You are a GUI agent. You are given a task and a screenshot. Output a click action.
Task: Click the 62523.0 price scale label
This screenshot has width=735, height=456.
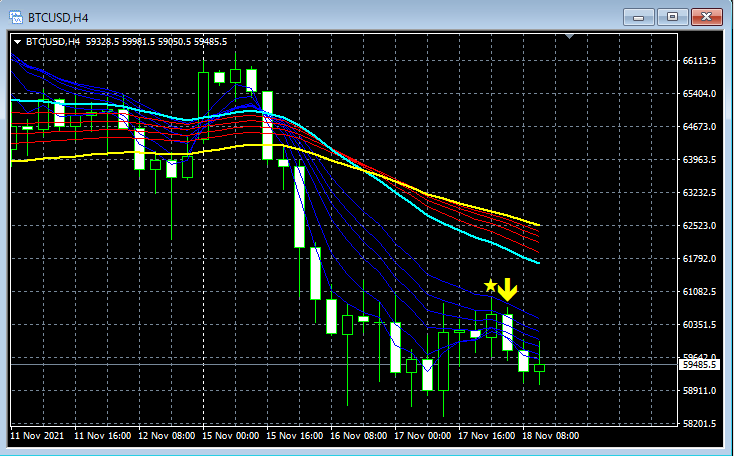[x=699, y=225]
